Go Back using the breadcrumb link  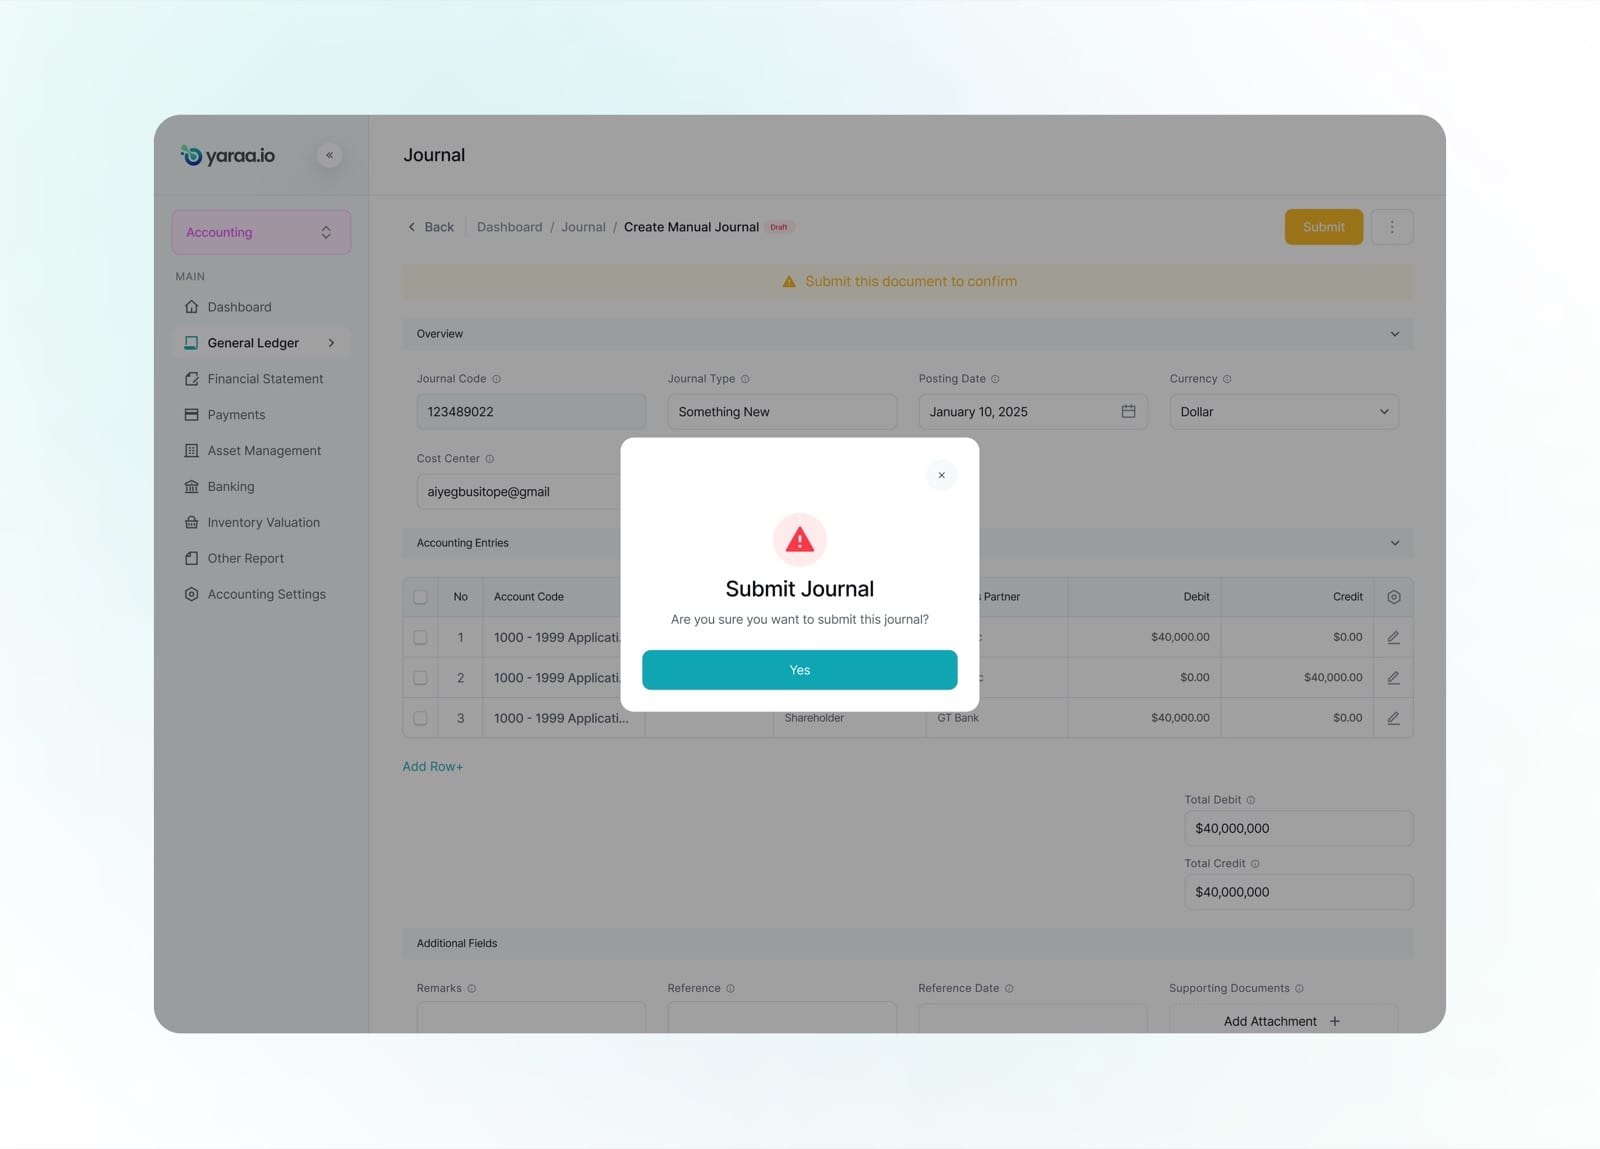click(431, 227)
